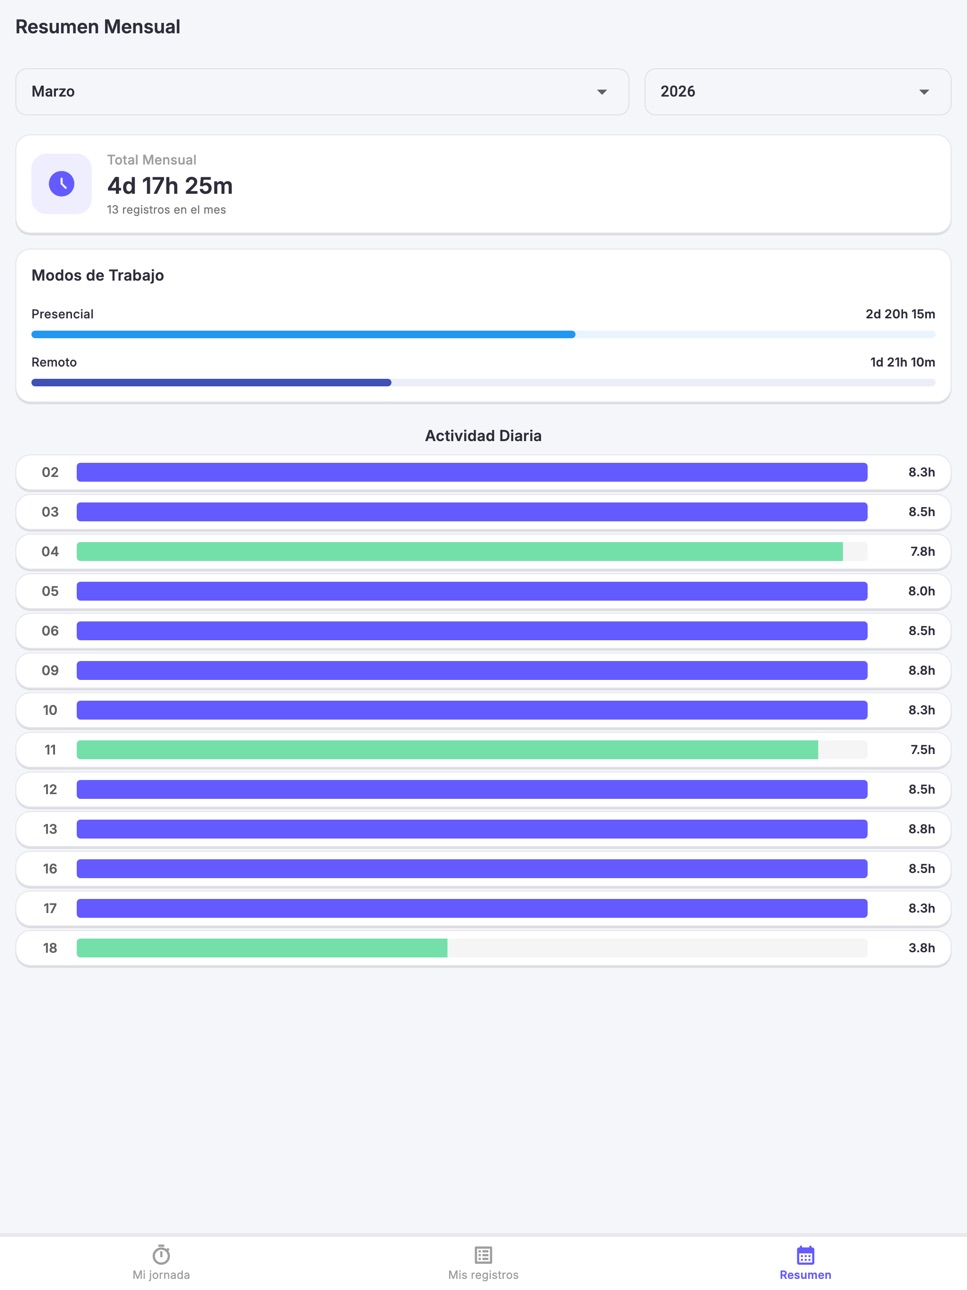Screen dimensions: 967x1290
Task: Switch to the Mis registros tab label
Action: (483, 1275)
